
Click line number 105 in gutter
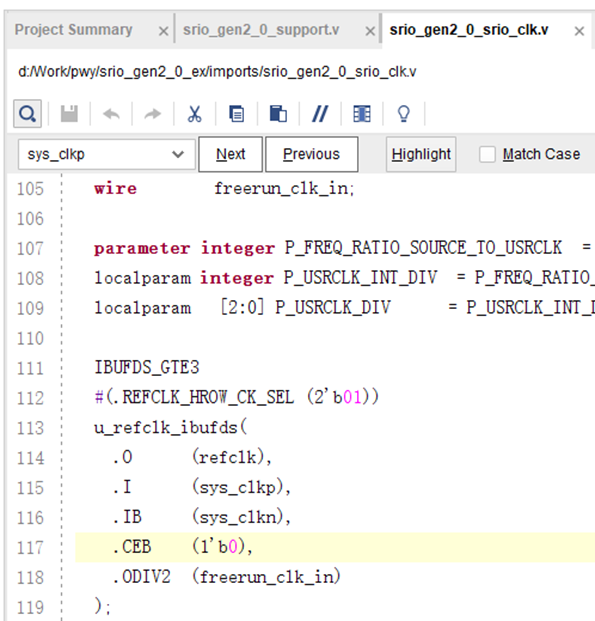30,189
